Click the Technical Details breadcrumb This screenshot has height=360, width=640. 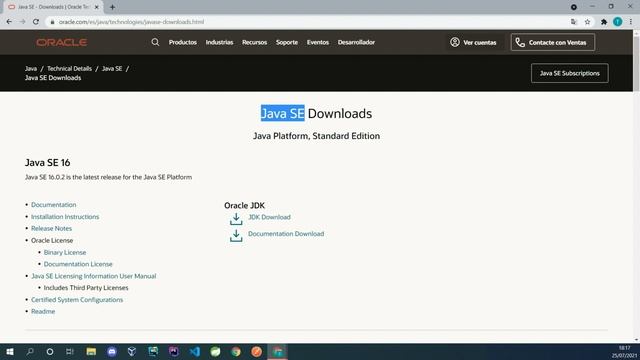pos(69,69)
